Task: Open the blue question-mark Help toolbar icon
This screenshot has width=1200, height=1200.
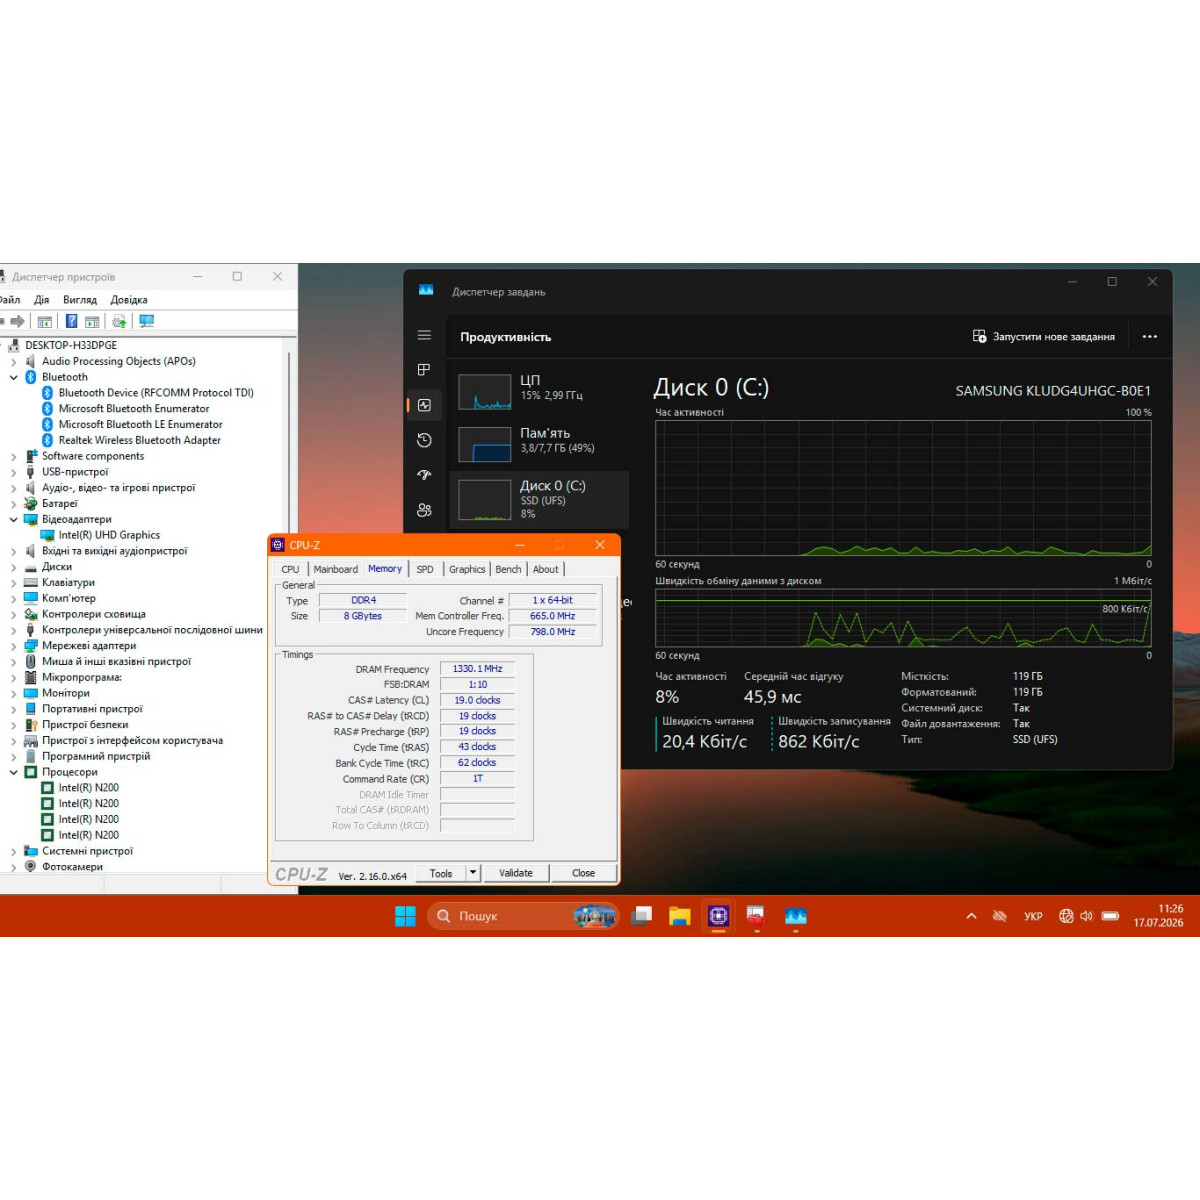Action: pos(71,321)
